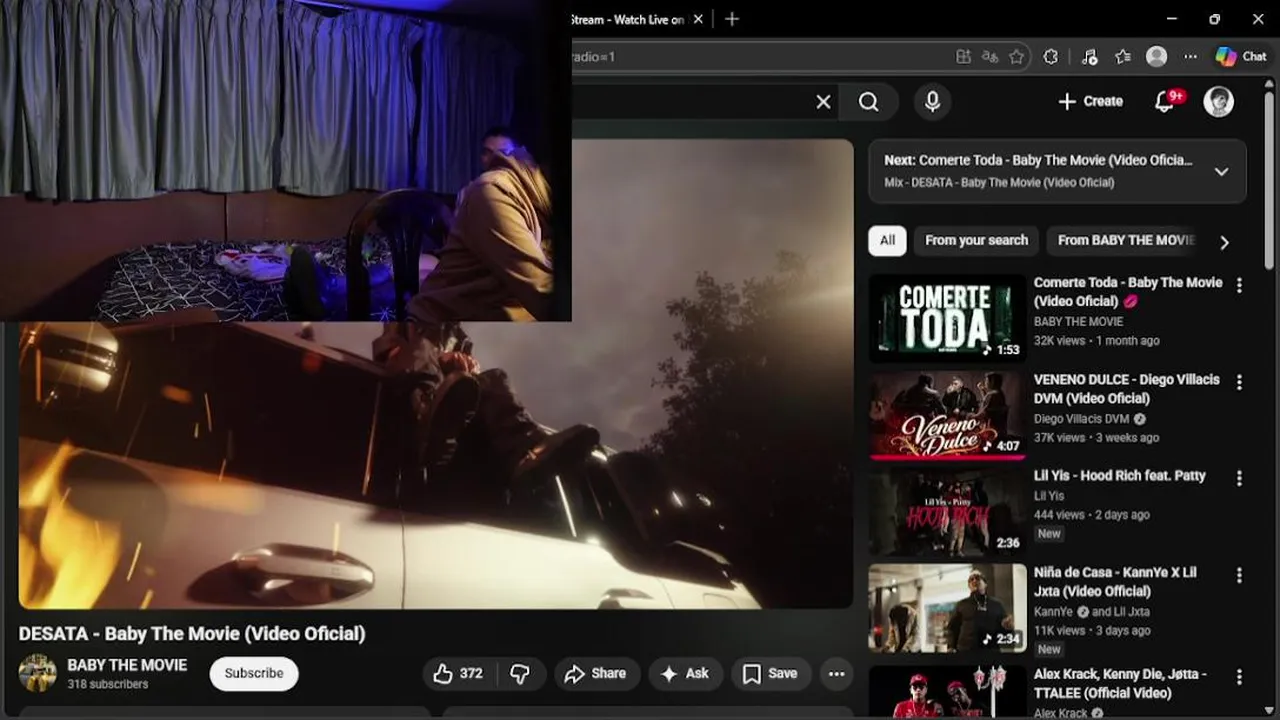
Task: Open options menu for Comerte Toda video
Action: [1239, 285]
